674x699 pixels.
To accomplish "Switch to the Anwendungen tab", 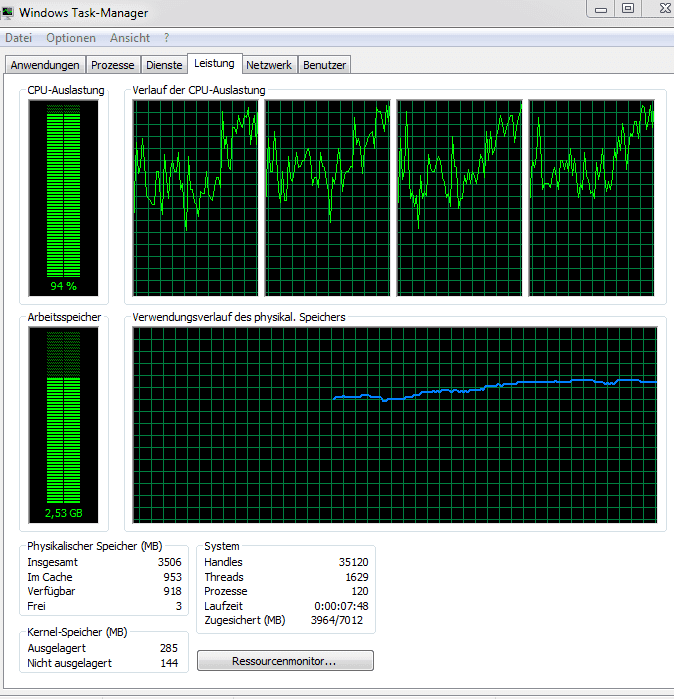I will 45,65.
